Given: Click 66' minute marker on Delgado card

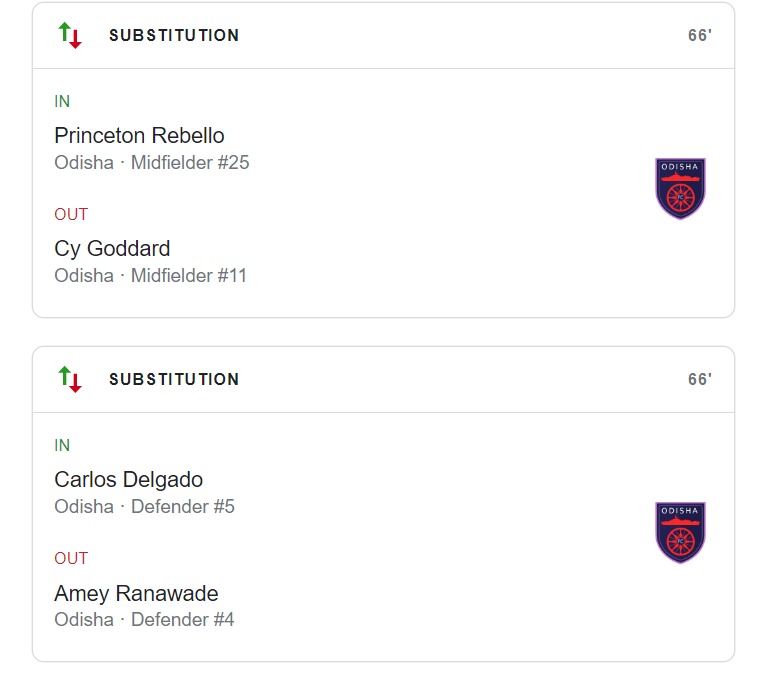Looking at the screenshot, I should pyautogui.click(x=699, y=380).
